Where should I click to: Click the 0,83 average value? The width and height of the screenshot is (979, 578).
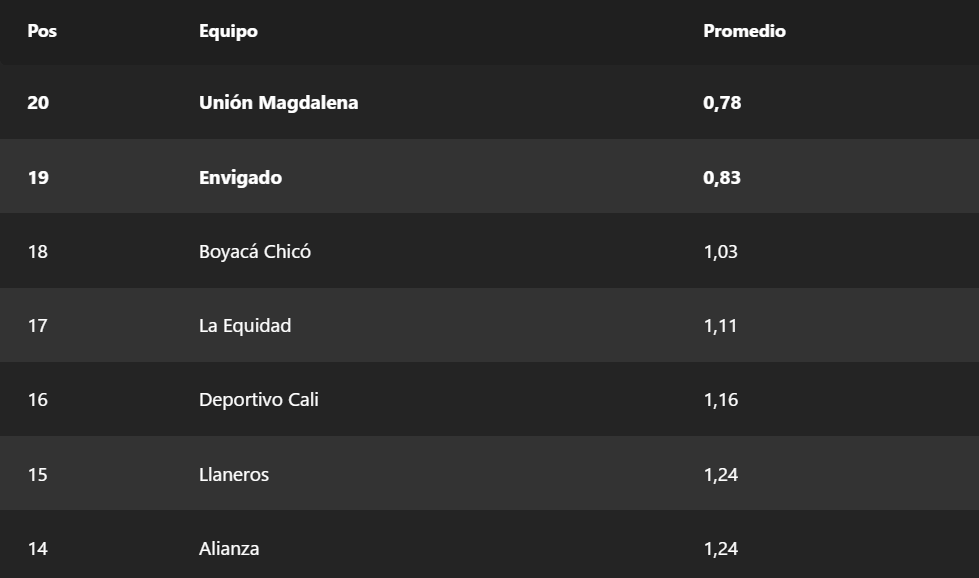point(722,178)
